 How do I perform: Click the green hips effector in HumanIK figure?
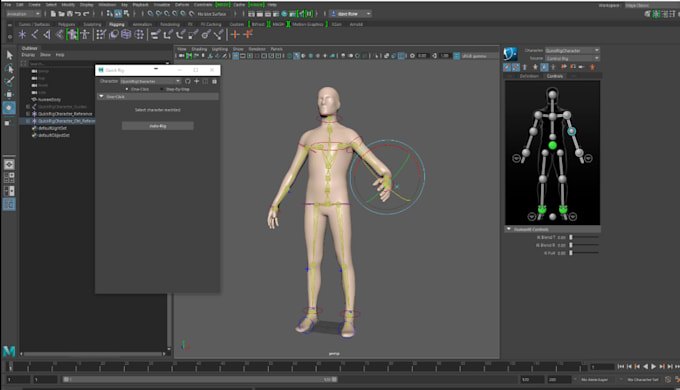(552, 145)
